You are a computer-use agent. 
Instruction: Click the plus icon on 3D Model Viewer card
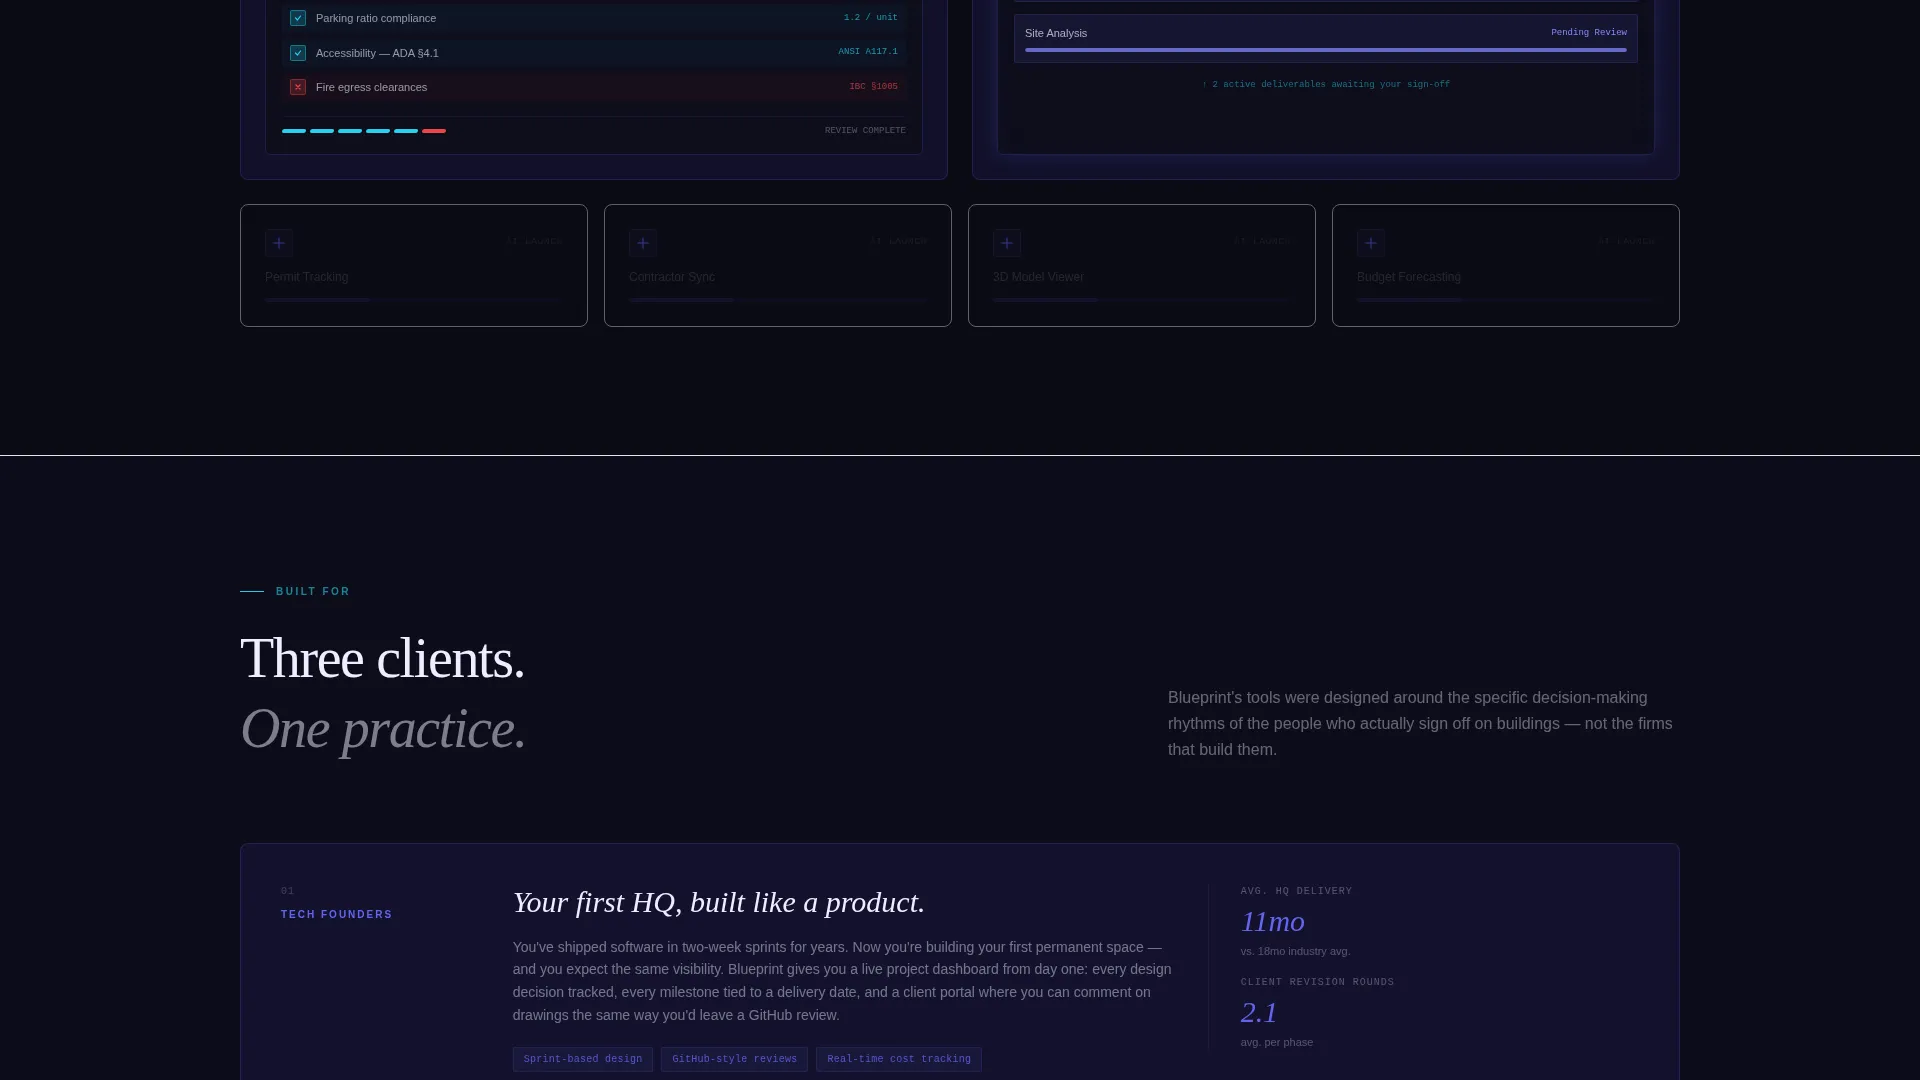[1007, 243]
